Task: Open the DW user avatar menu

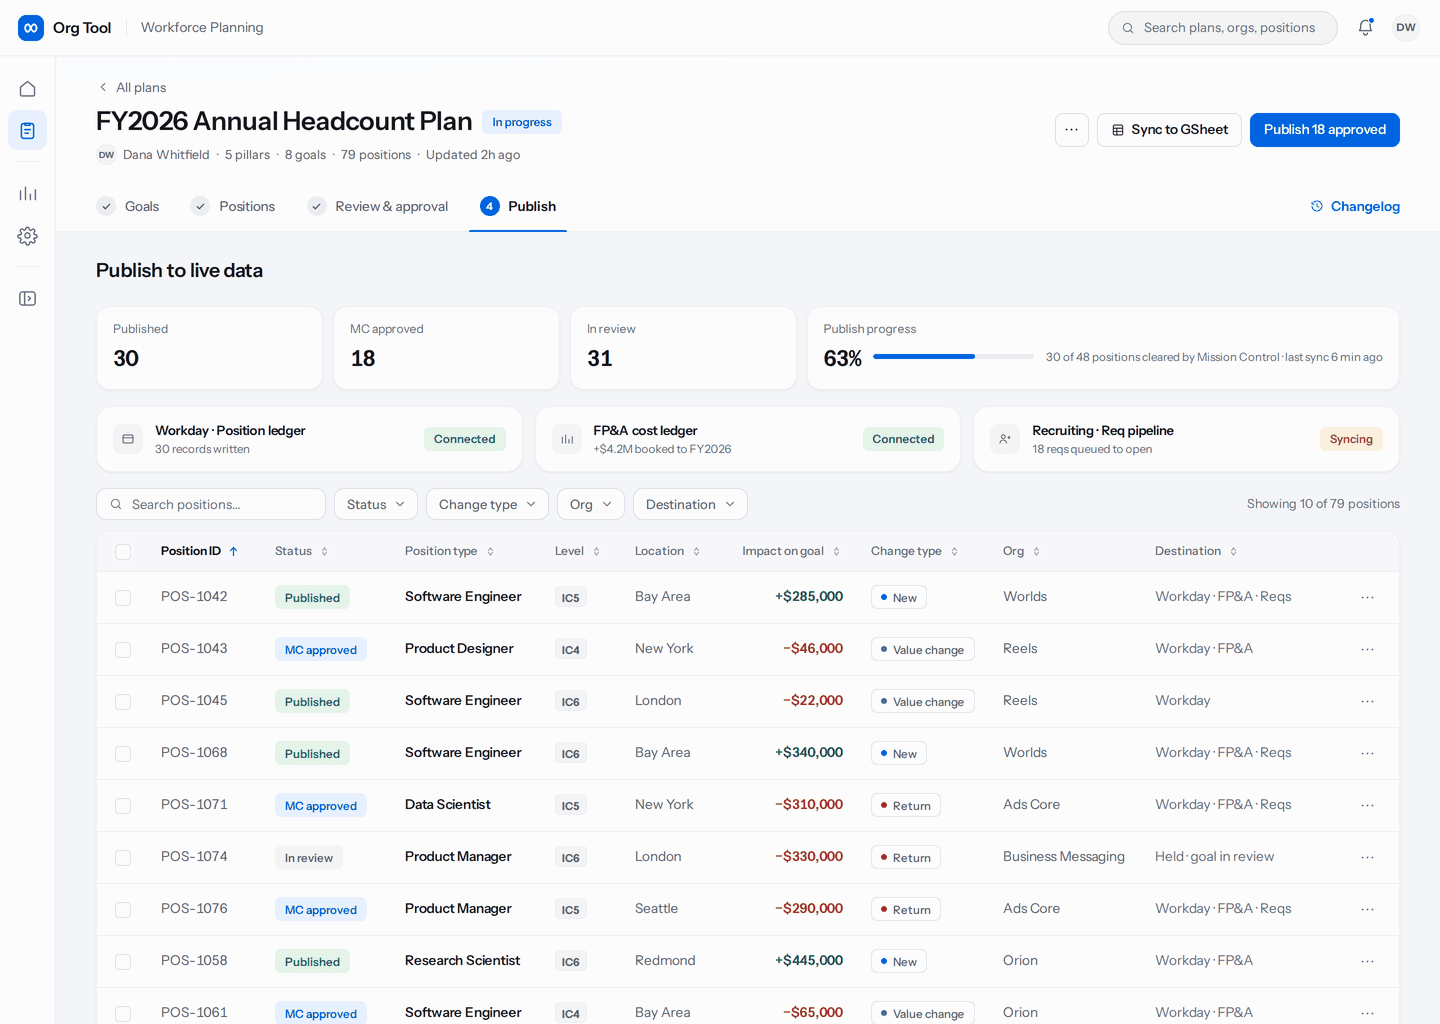Action: 1406,28
